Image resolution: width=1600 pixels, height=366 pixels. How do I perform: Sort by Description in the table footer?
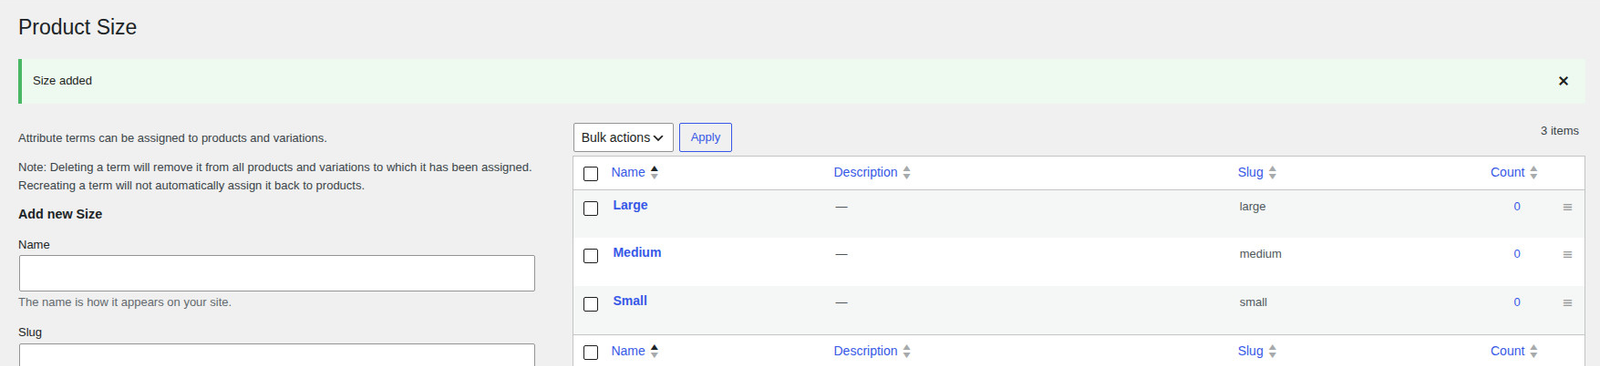coord(872,351)
